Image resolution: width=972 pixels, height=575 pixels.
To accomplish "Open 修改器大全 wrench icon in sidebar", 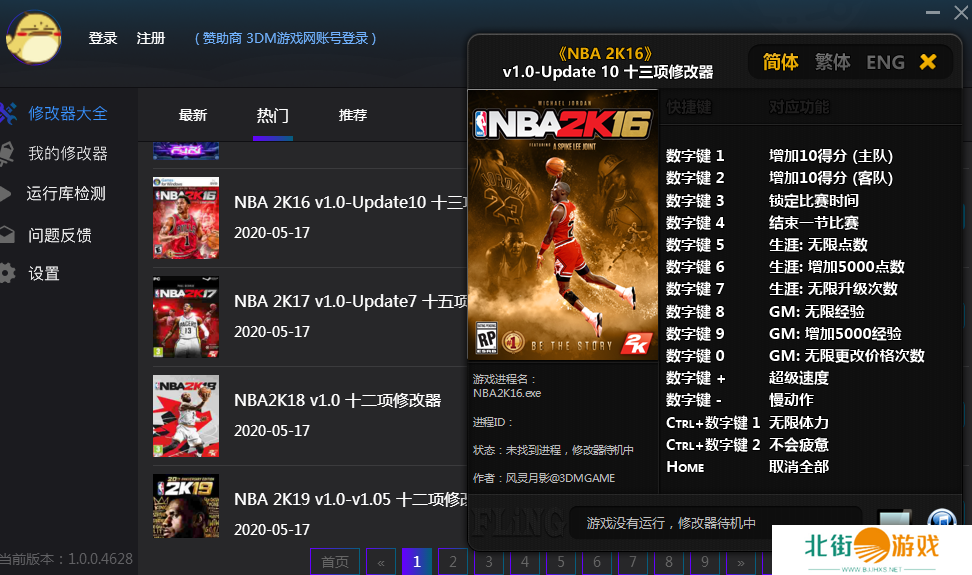I will click(8, 114).
